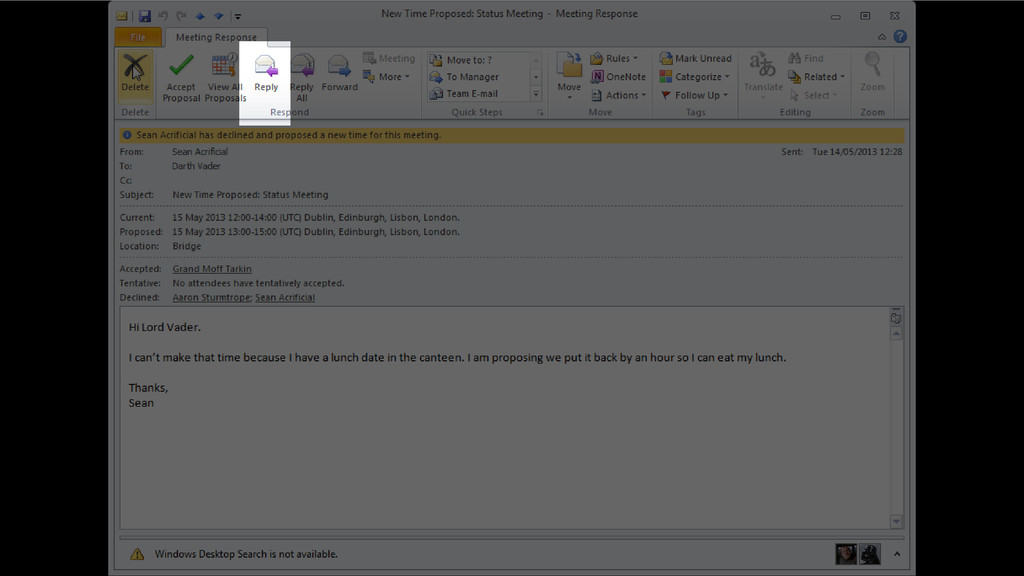
Task: Send the message to OneNote
Action: click(x=618, y=76)
